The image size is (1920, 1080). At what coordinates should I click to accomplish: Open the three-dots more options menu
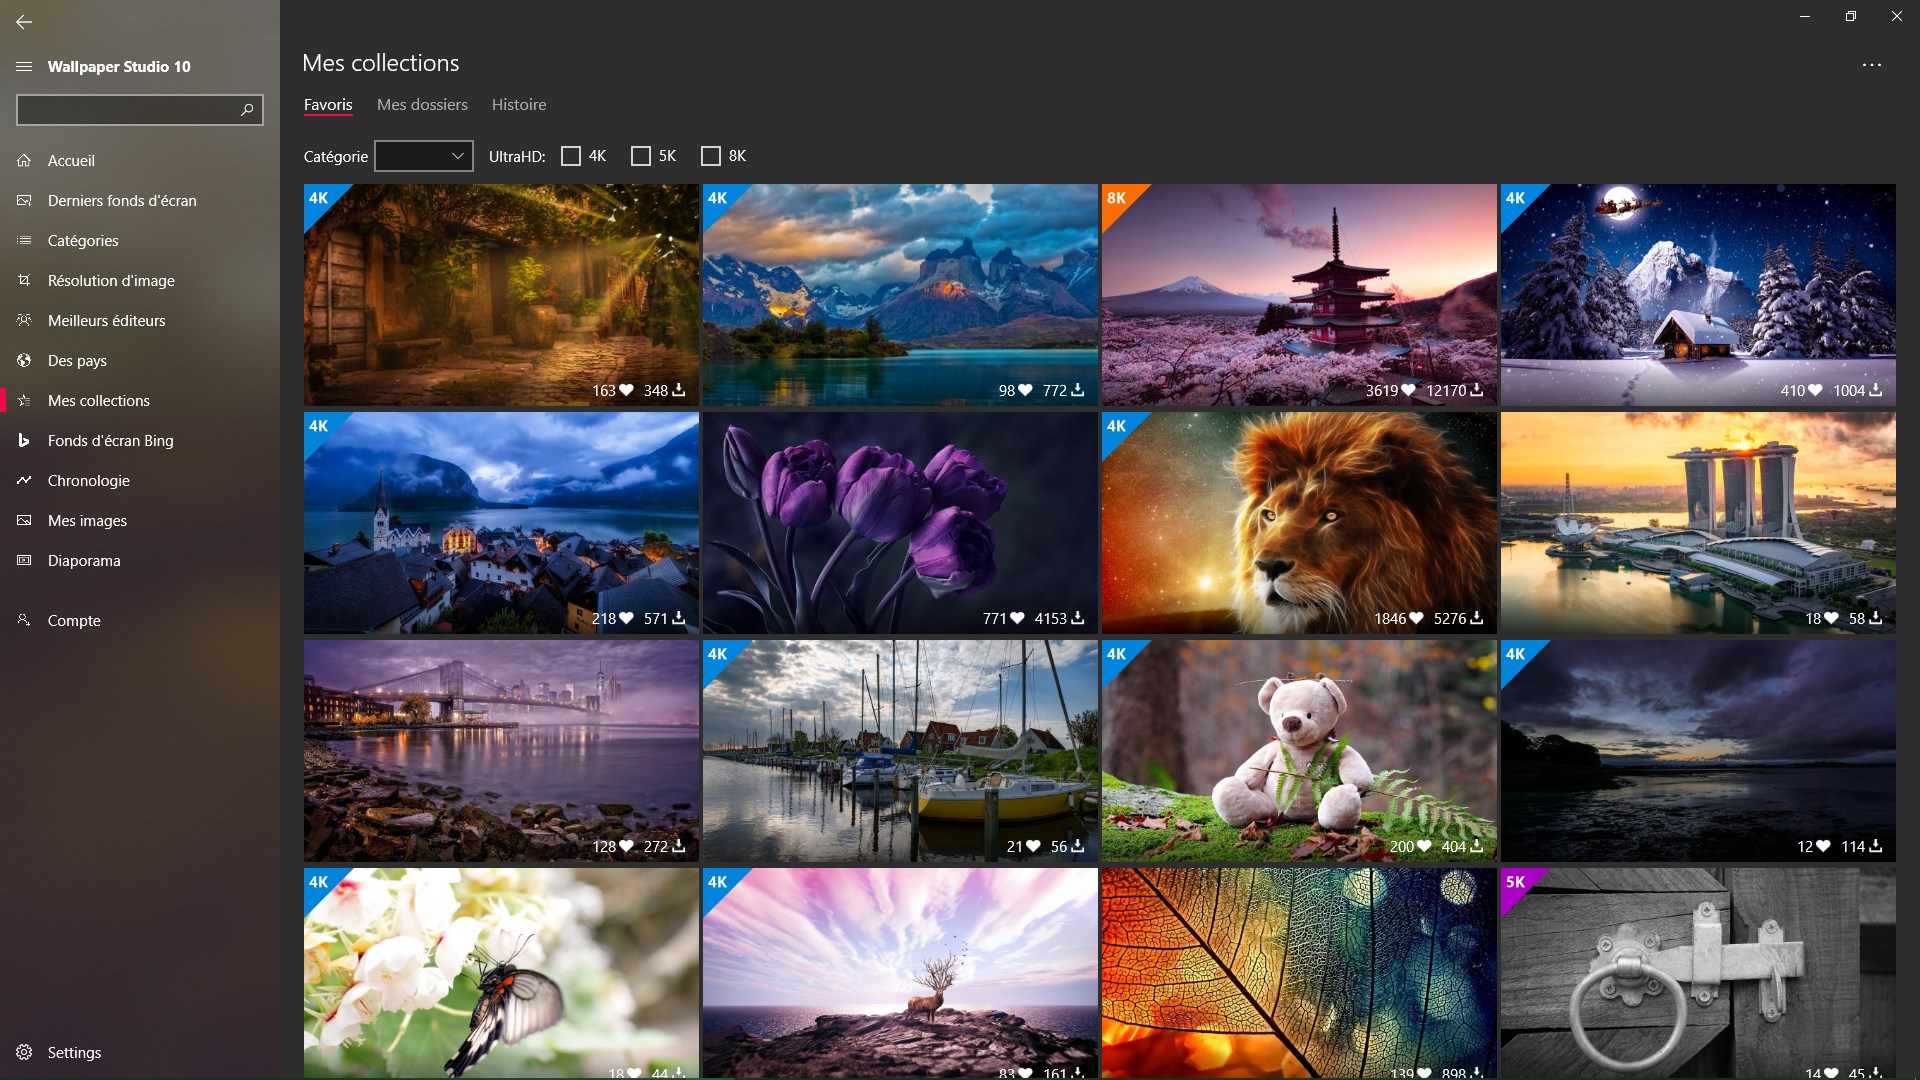(x=1871, y=65)
